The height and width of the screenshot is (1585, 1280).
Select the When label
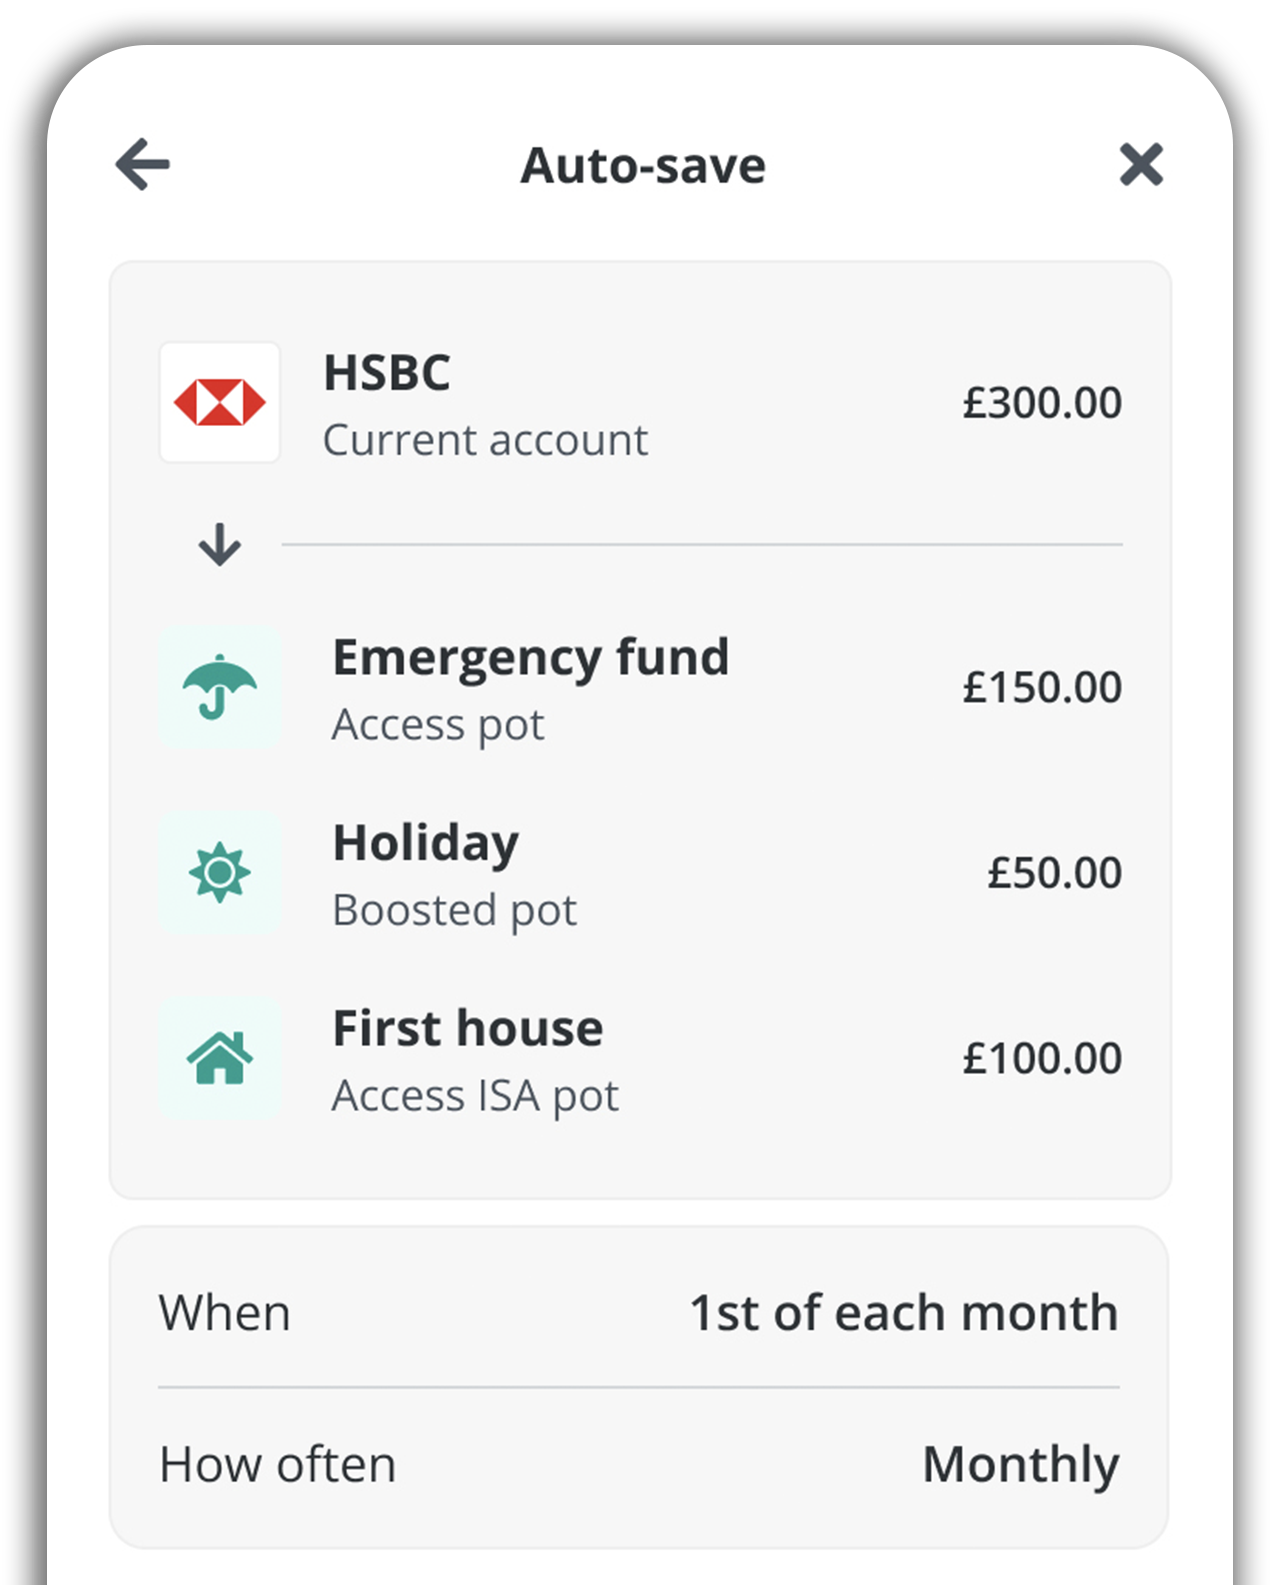(x=225, y=1313)
